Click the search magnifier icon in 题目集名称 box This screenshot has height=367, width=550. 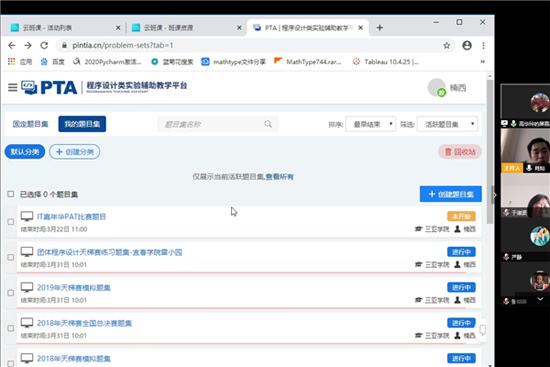point(268,124)
